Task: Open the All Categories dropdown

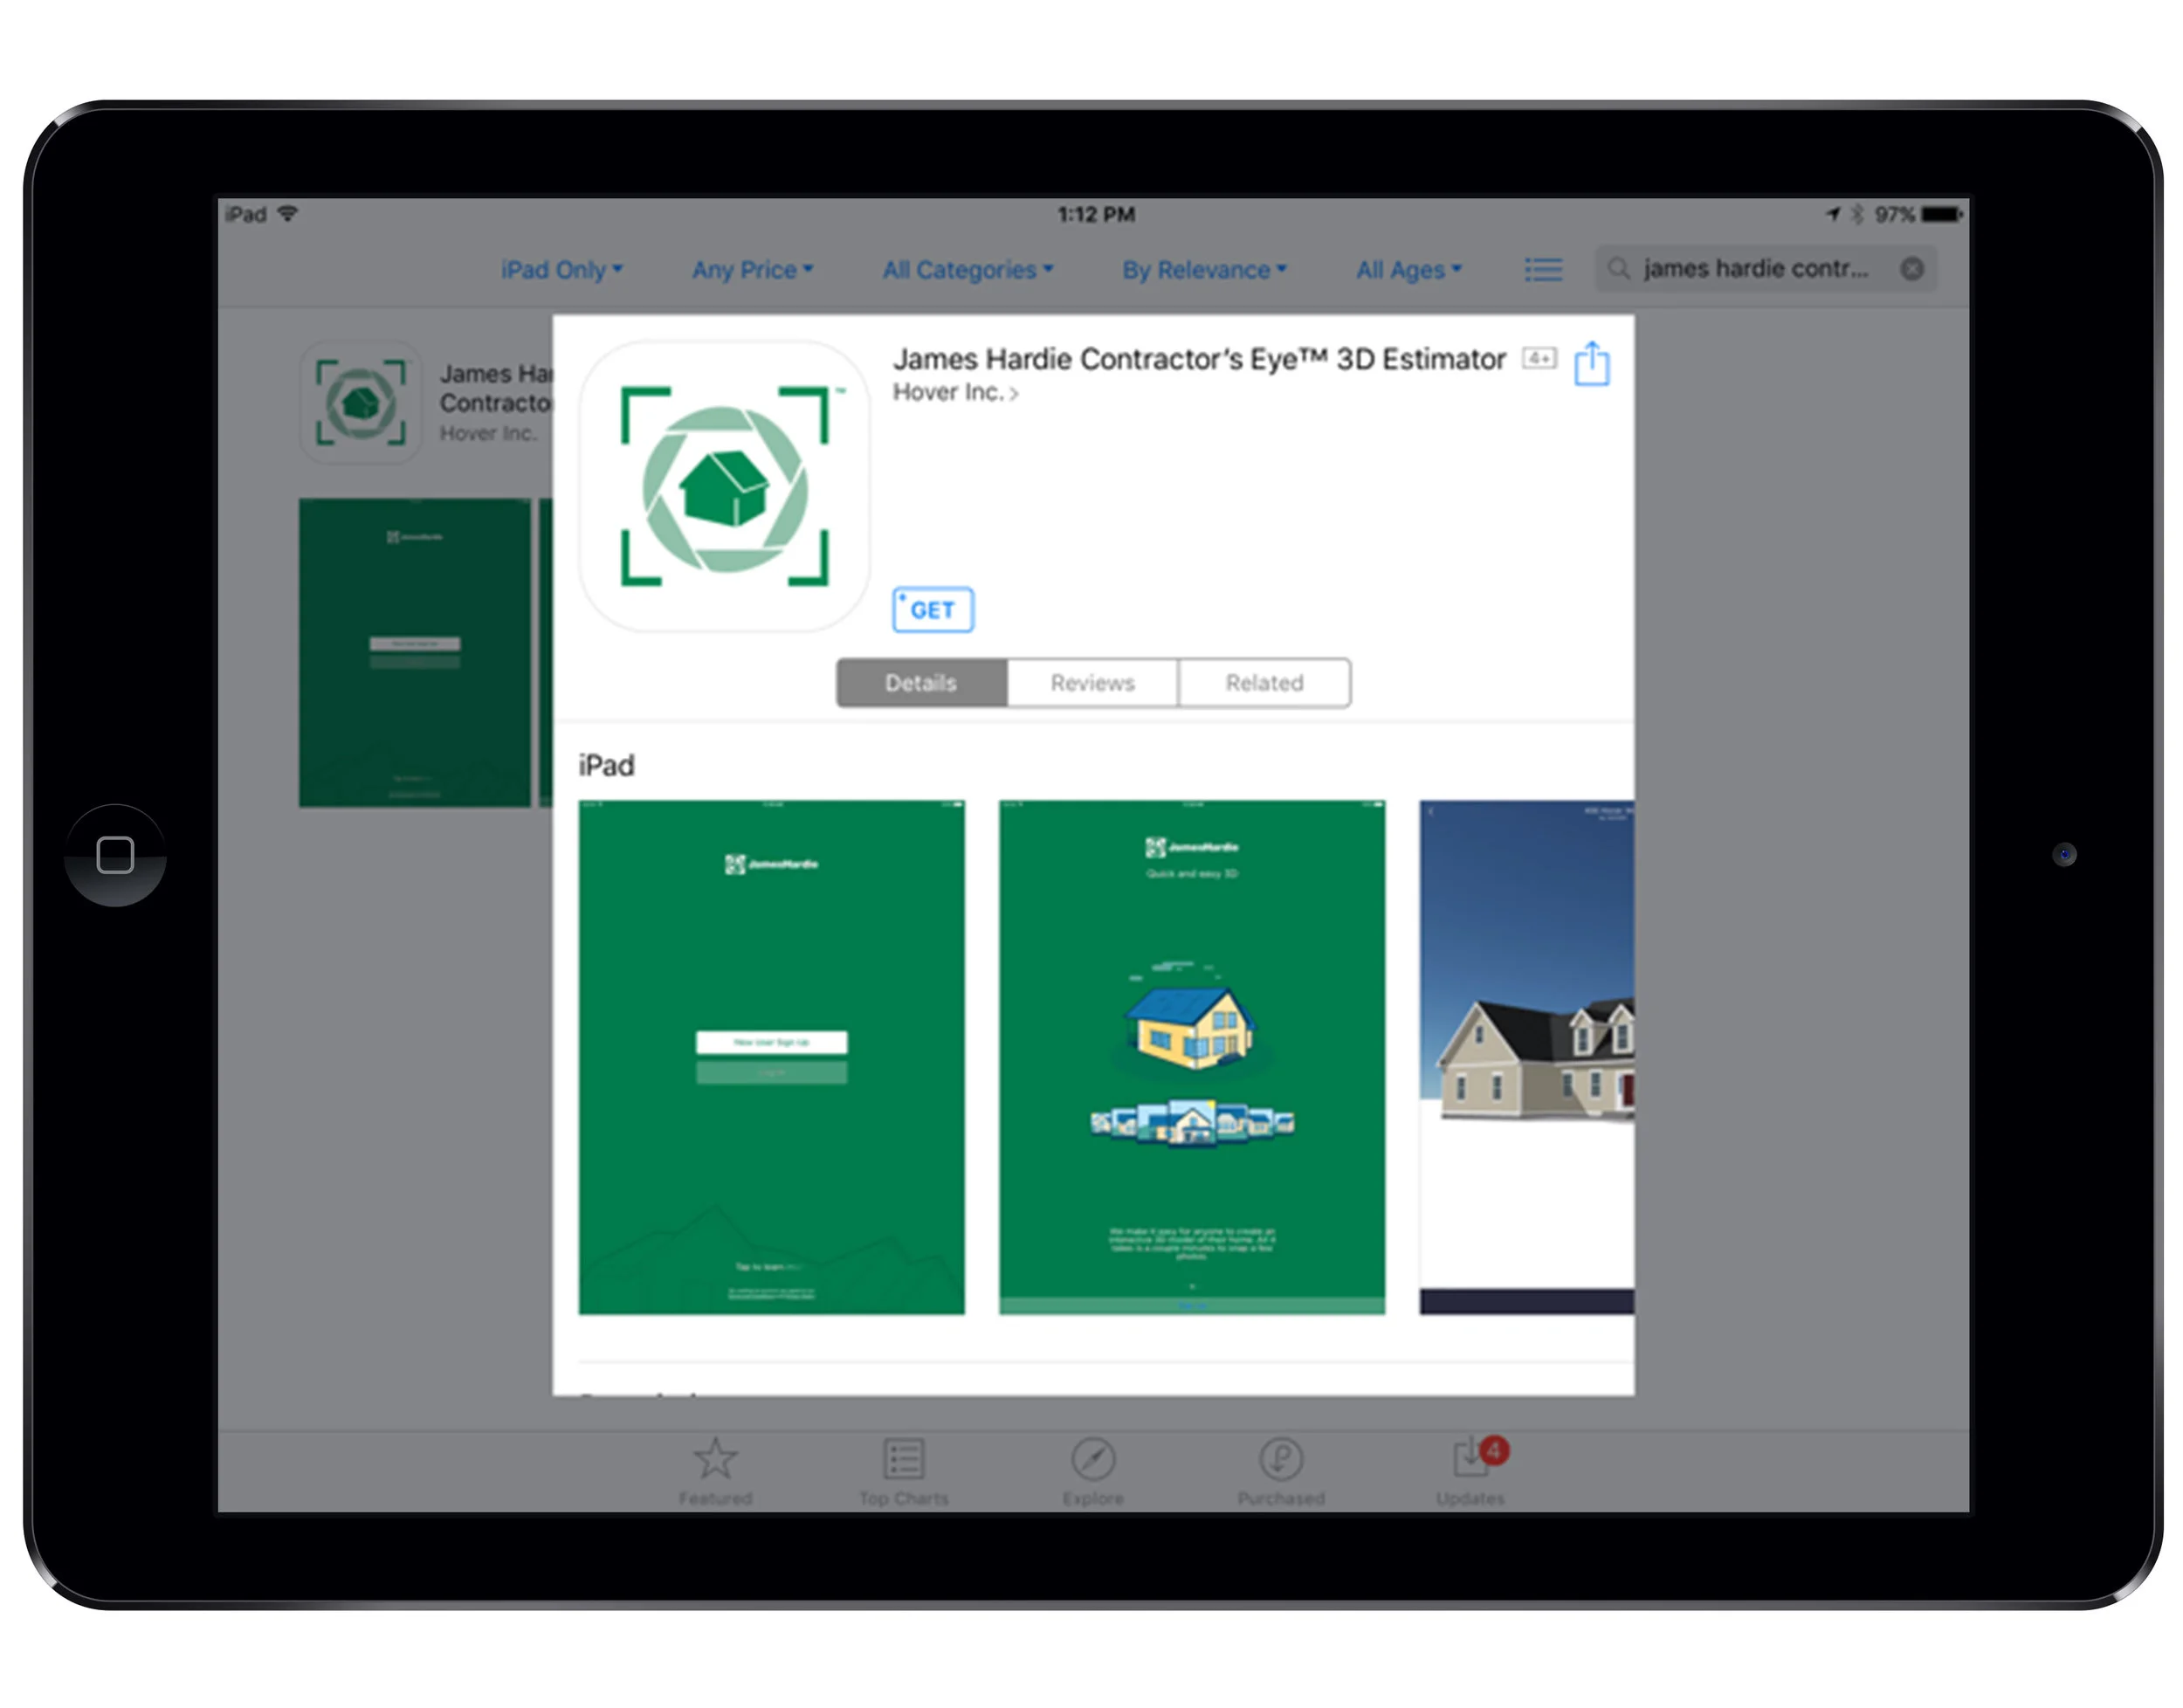Action: [x=967, y=270]
